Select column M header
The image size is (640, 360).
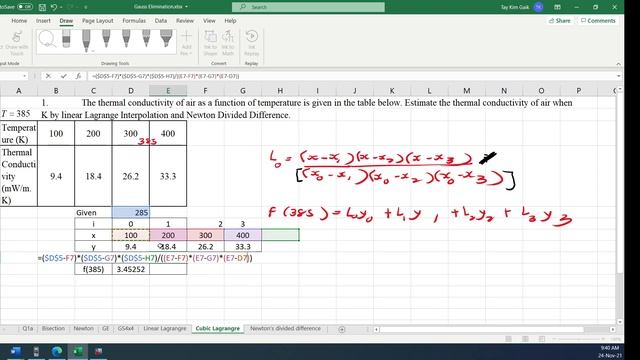coord(467,91)
